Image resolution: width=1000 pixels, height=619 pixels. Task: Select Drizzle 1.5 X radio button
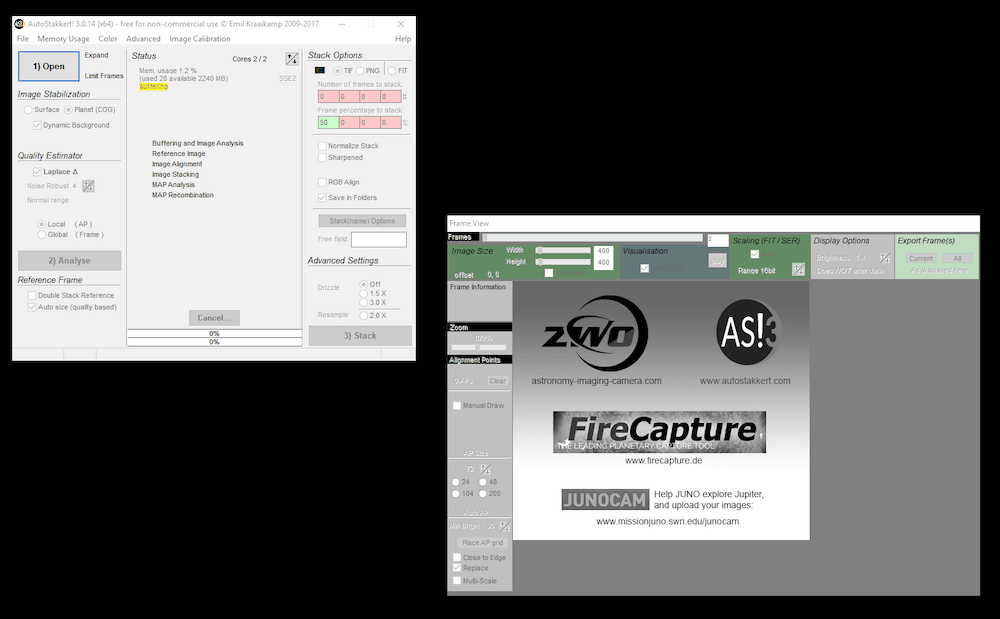point(364,294)
